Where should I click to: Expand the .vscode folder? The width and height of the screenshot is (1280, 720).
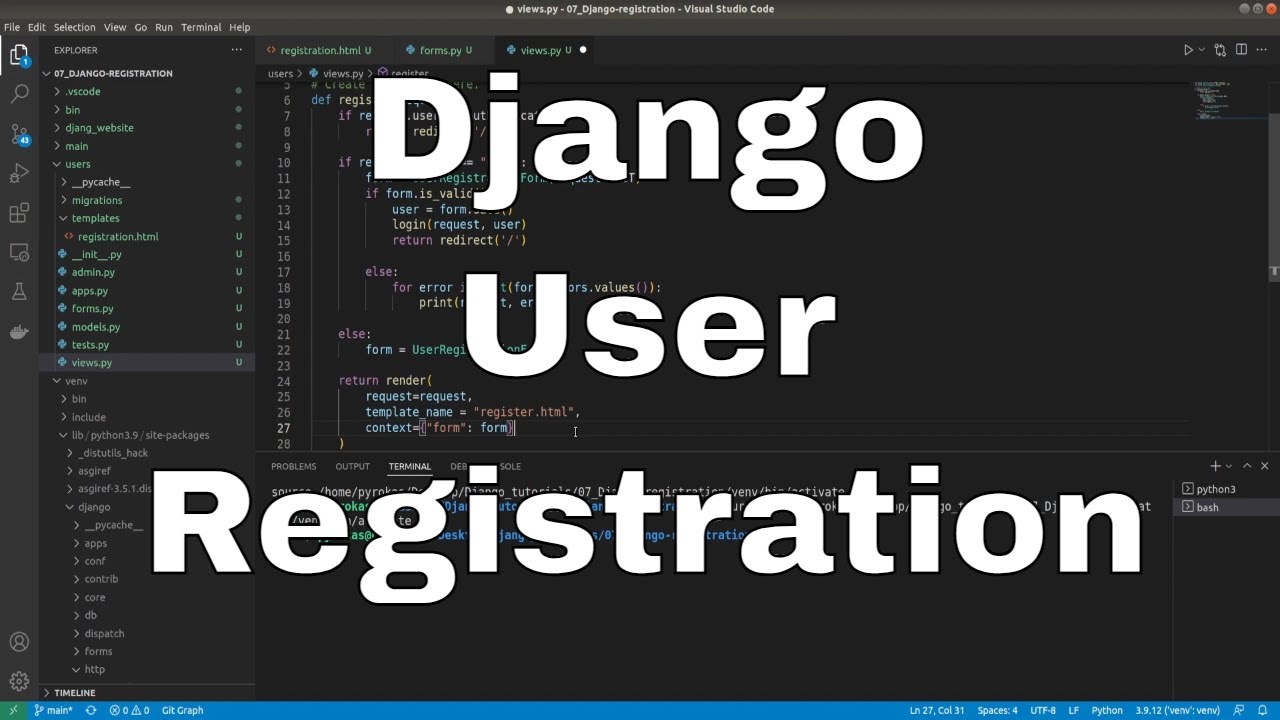tap(147, 91)
